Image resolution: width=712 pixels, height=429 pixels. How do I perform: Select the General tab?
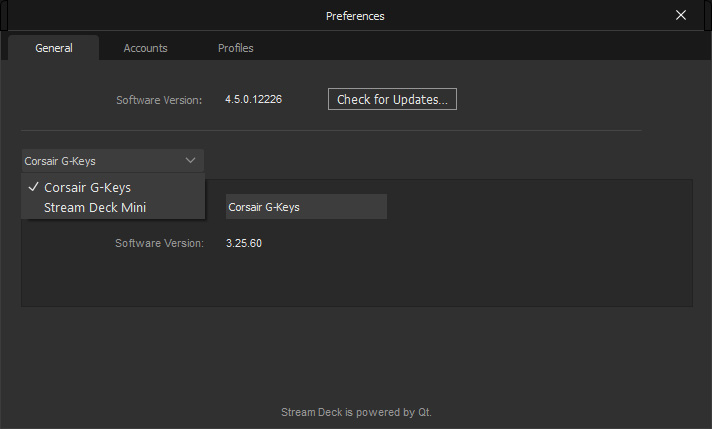pos(54,48)
